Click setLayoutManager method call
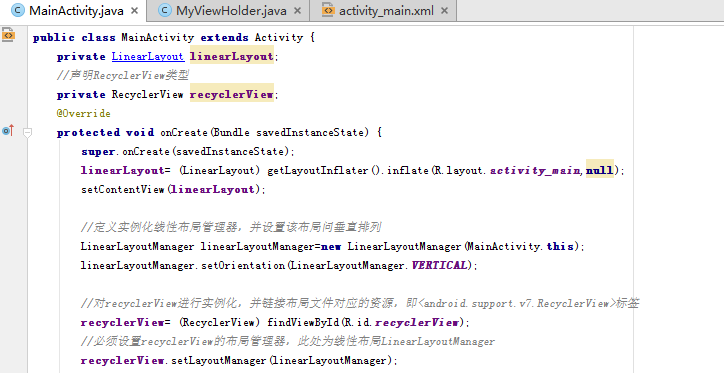Viewport: 724px width, 373px height. (x=219, y=360)
